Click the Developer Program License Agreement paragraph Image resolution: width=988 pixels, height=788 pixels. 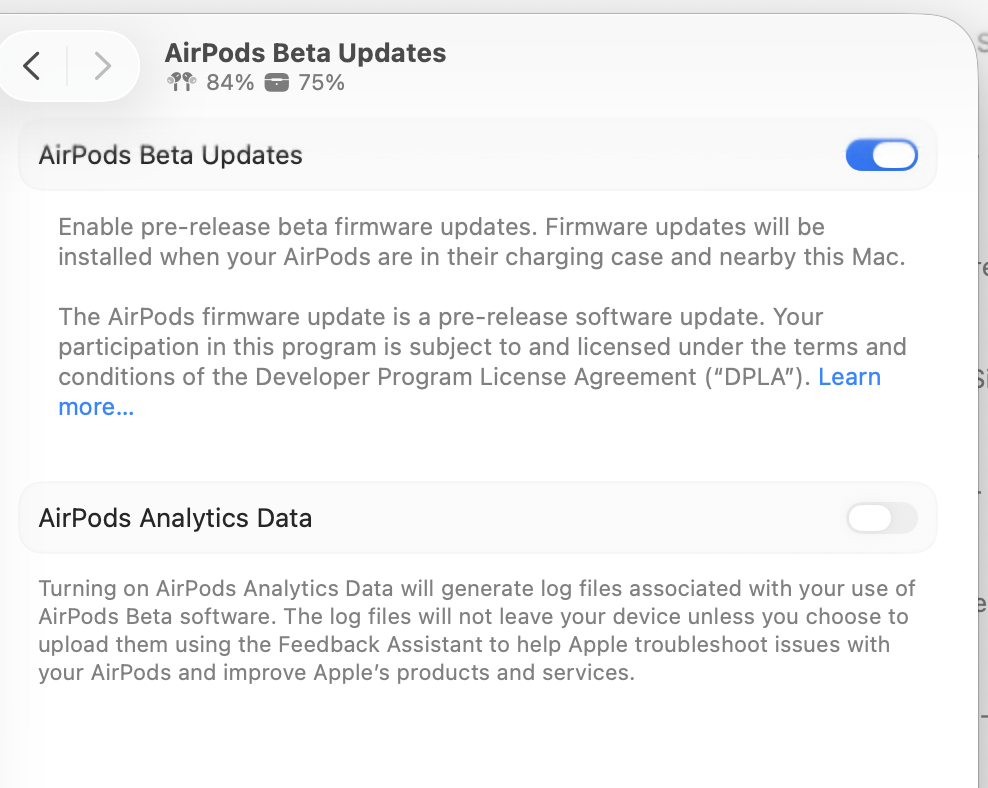tap(482, 362)
